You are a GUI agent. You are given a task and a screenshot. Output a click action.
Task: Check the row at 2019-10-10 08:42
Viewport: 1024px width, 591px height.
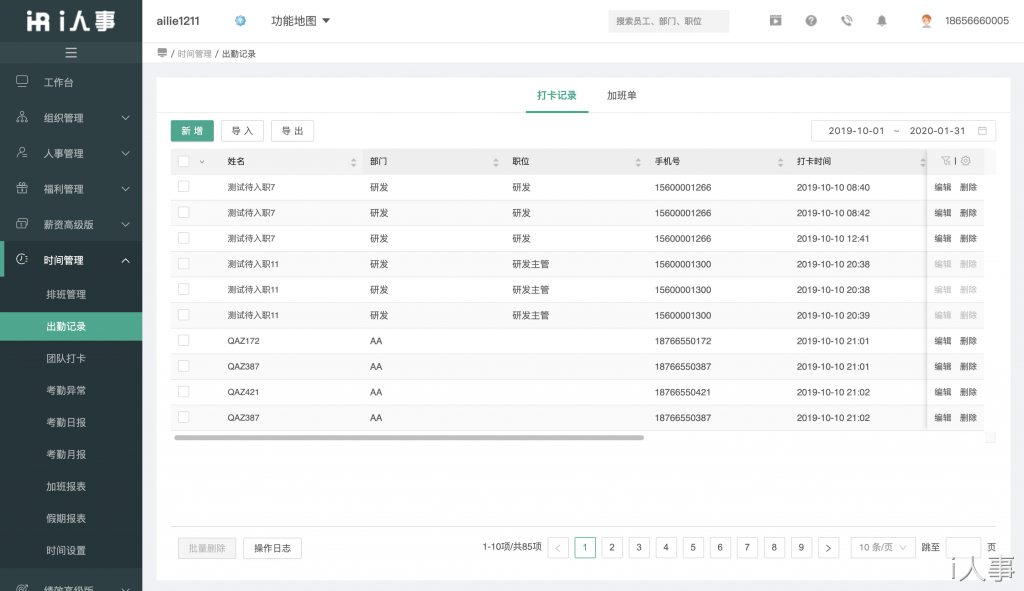(x=184, y=212)
